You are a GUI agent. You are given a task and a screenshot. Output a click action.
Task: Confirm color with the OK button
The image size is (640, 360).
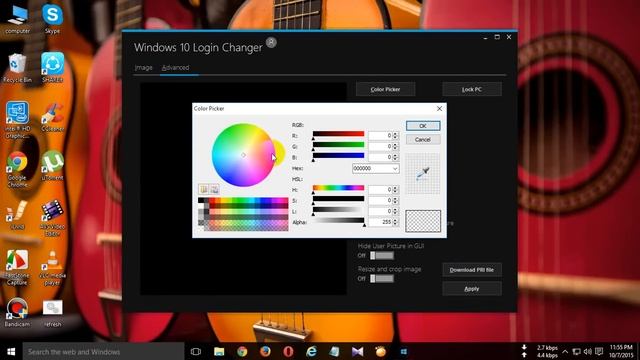pos(423,126)
